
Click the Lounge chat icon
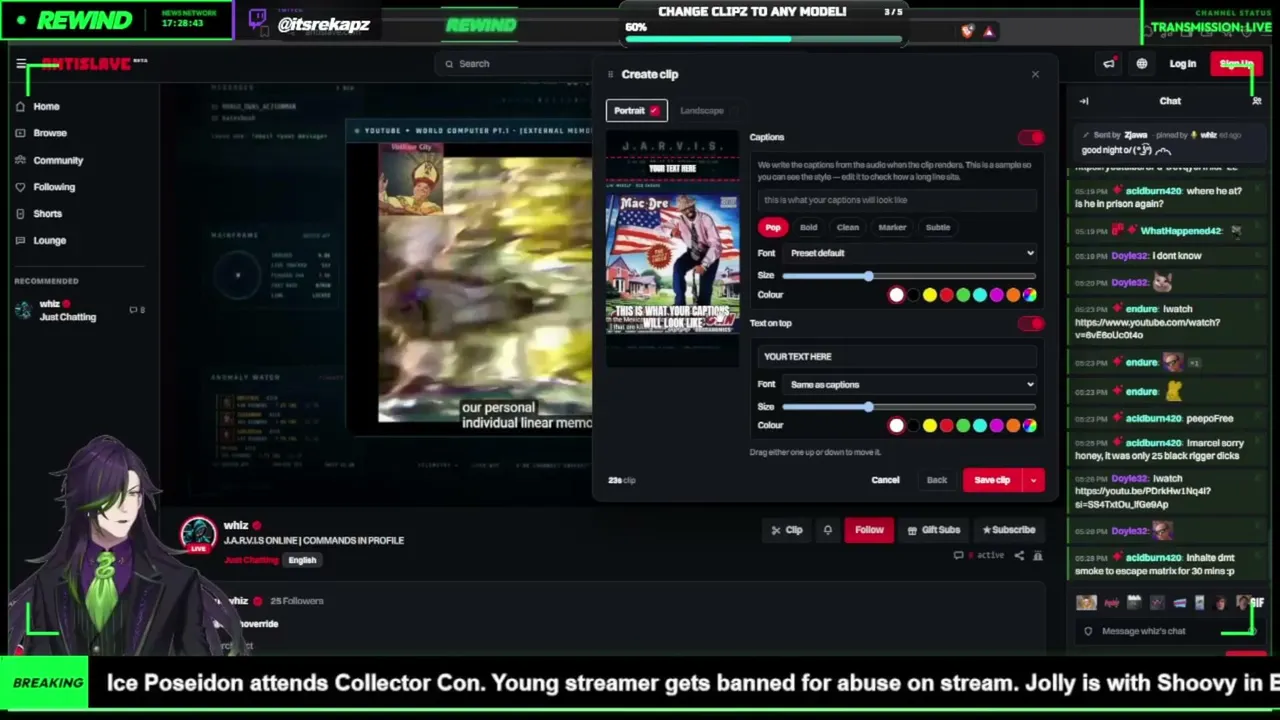click(20, 240)
